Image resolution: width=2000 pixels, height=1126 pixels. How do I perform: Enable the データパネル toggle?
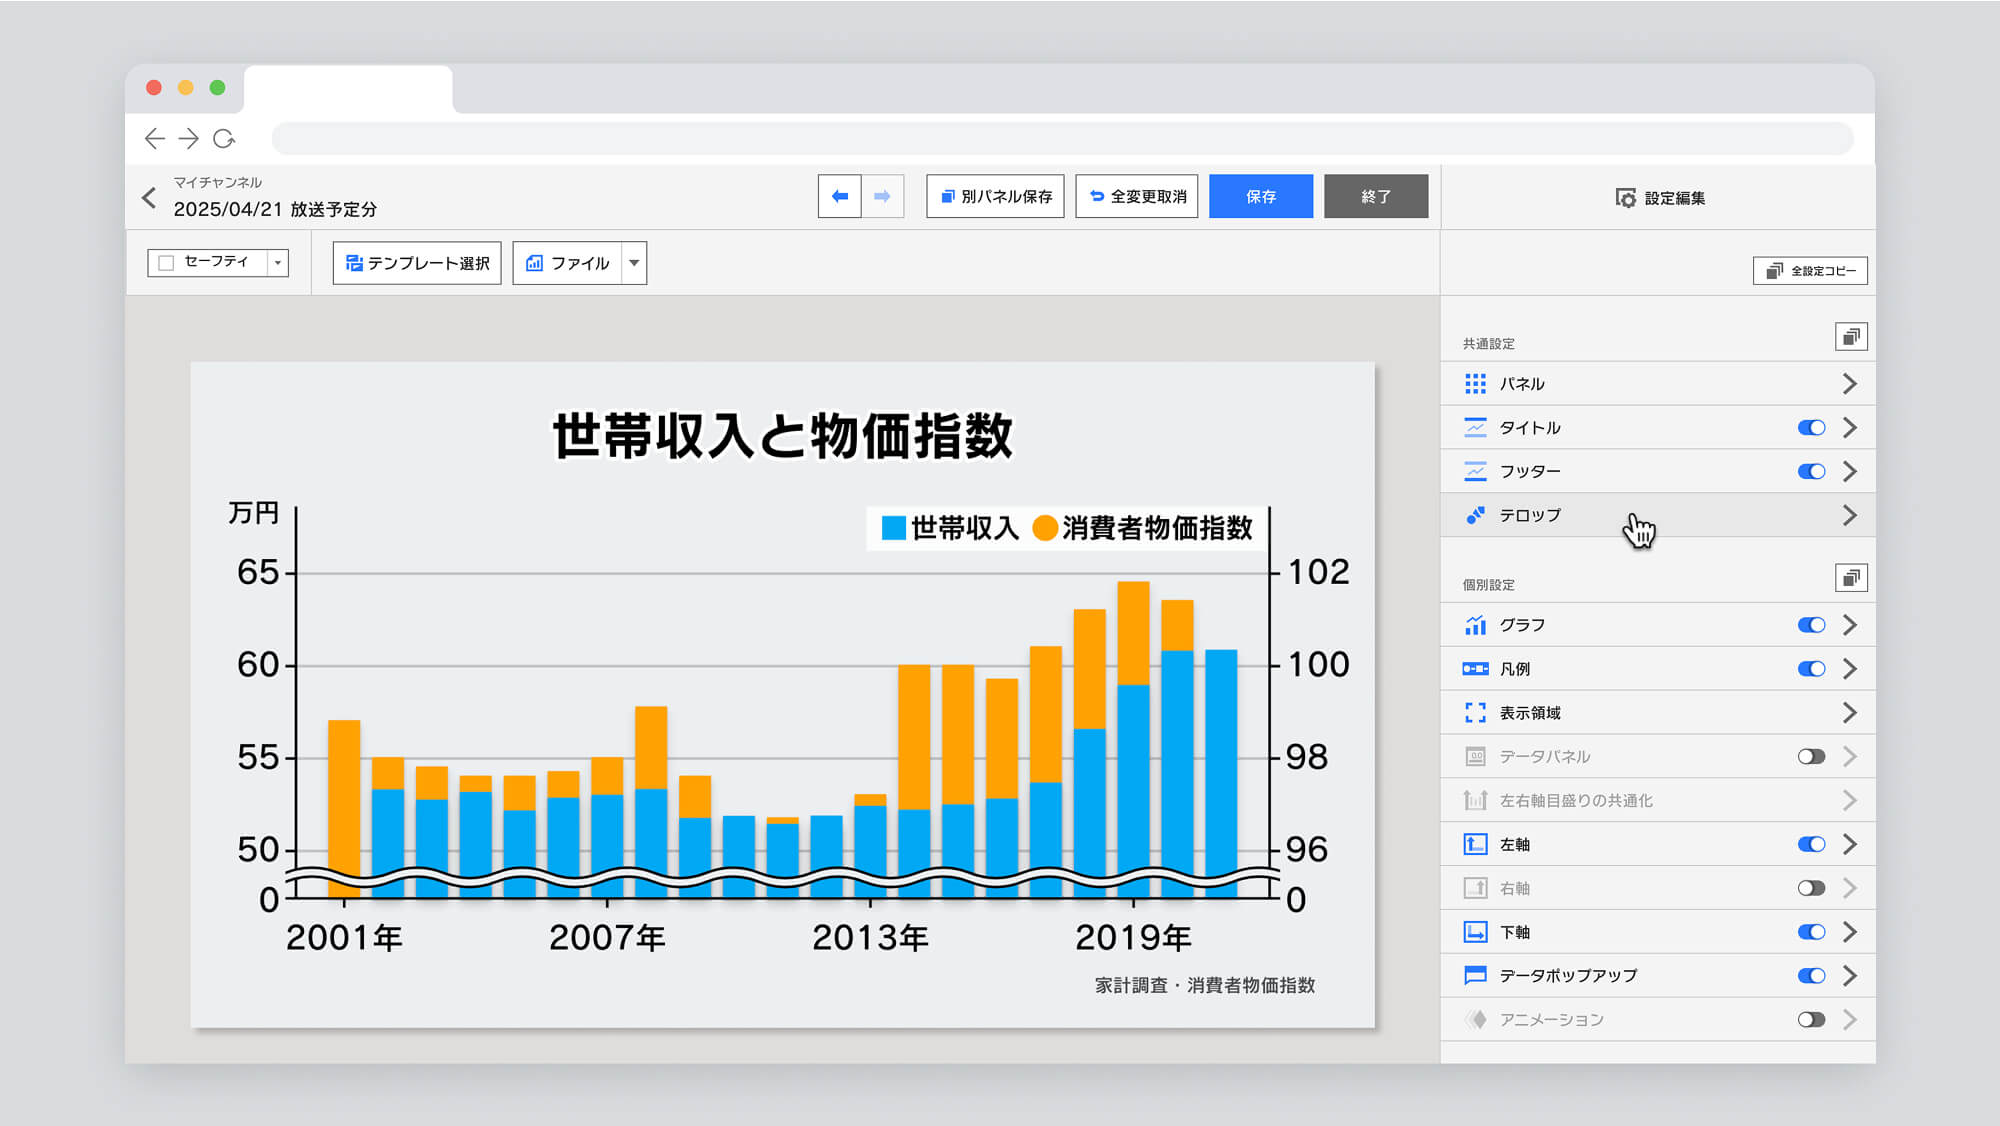click(x=1811, y=757)
